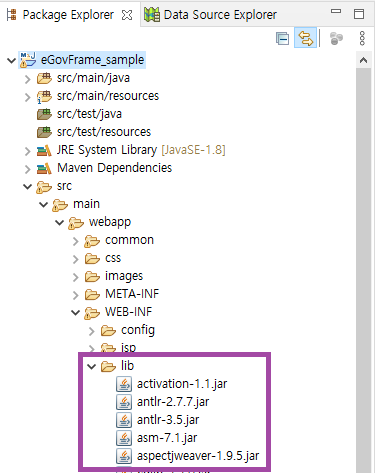Expand the src/main/resources source folder
375x473 pixels.
27,97
